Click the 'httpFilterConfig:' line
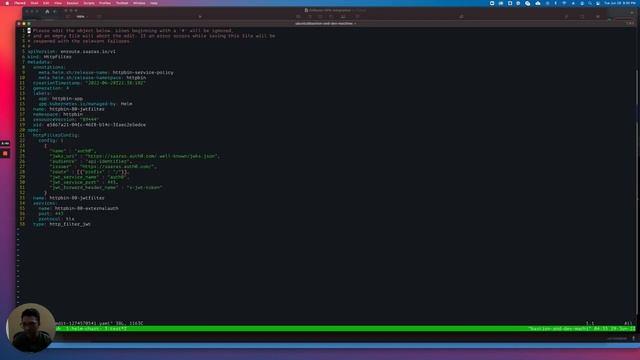The image size is (640, 360). click(x=56, y=135)
